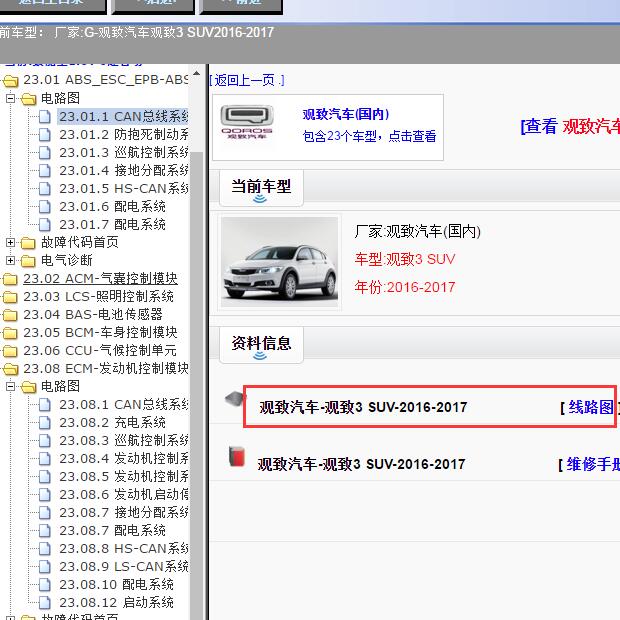Open 23.01.7 配电系统 entry
Image resolution: width=620 pixels, height=620 pixels.
coord(112,225)
